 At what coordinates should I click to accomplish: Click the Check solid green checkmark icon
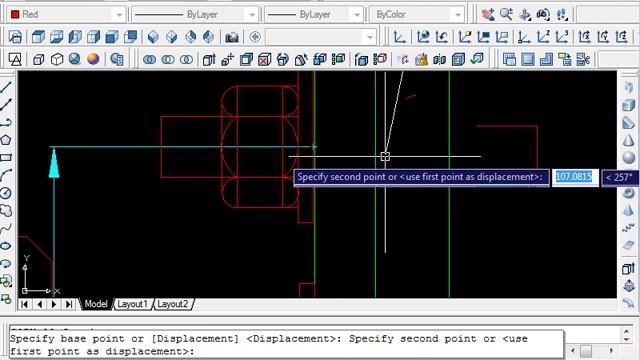point(477,60)
